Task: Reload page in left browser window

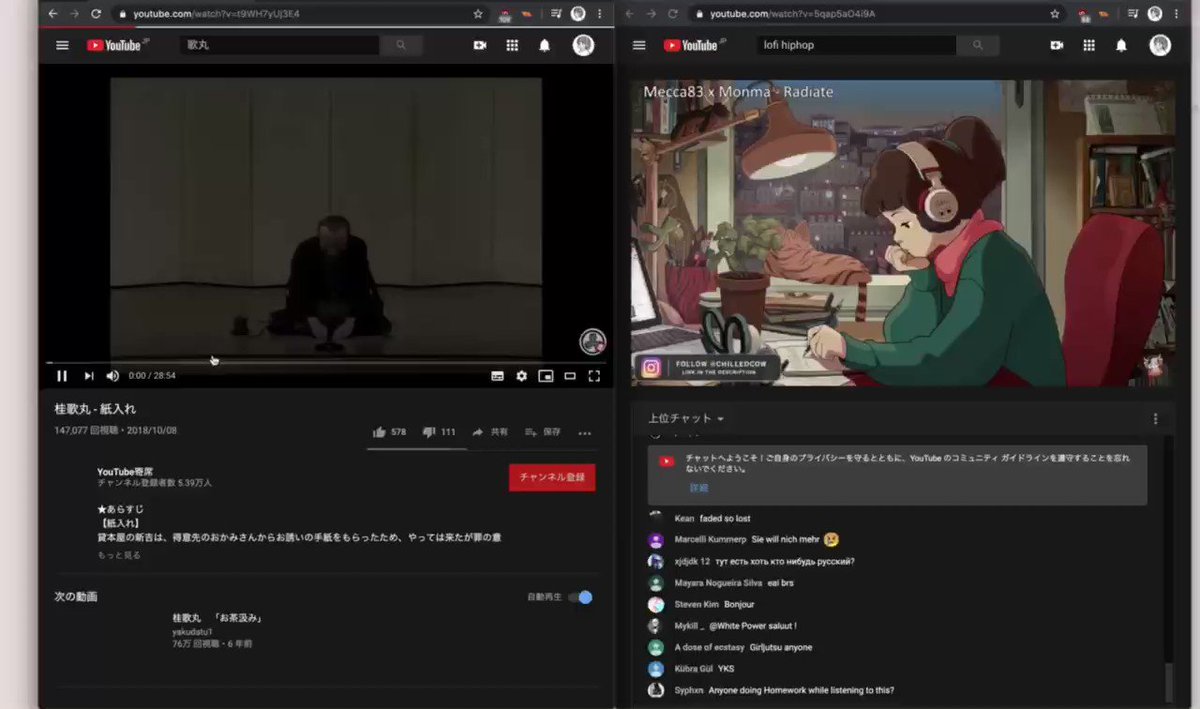Action: pos(96,14)
